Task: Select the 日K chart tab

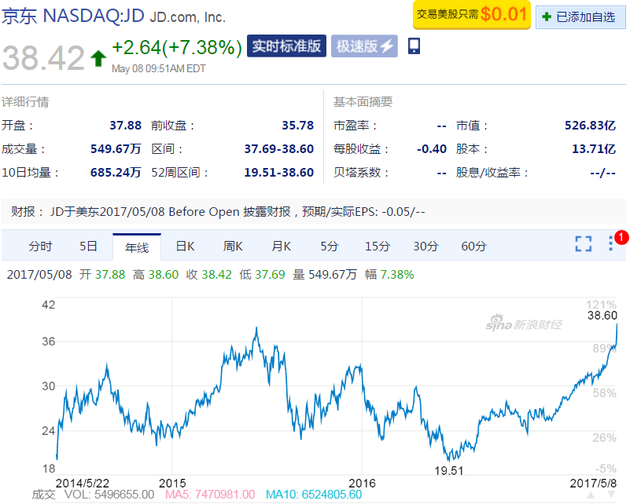Action: coord(185,246)
